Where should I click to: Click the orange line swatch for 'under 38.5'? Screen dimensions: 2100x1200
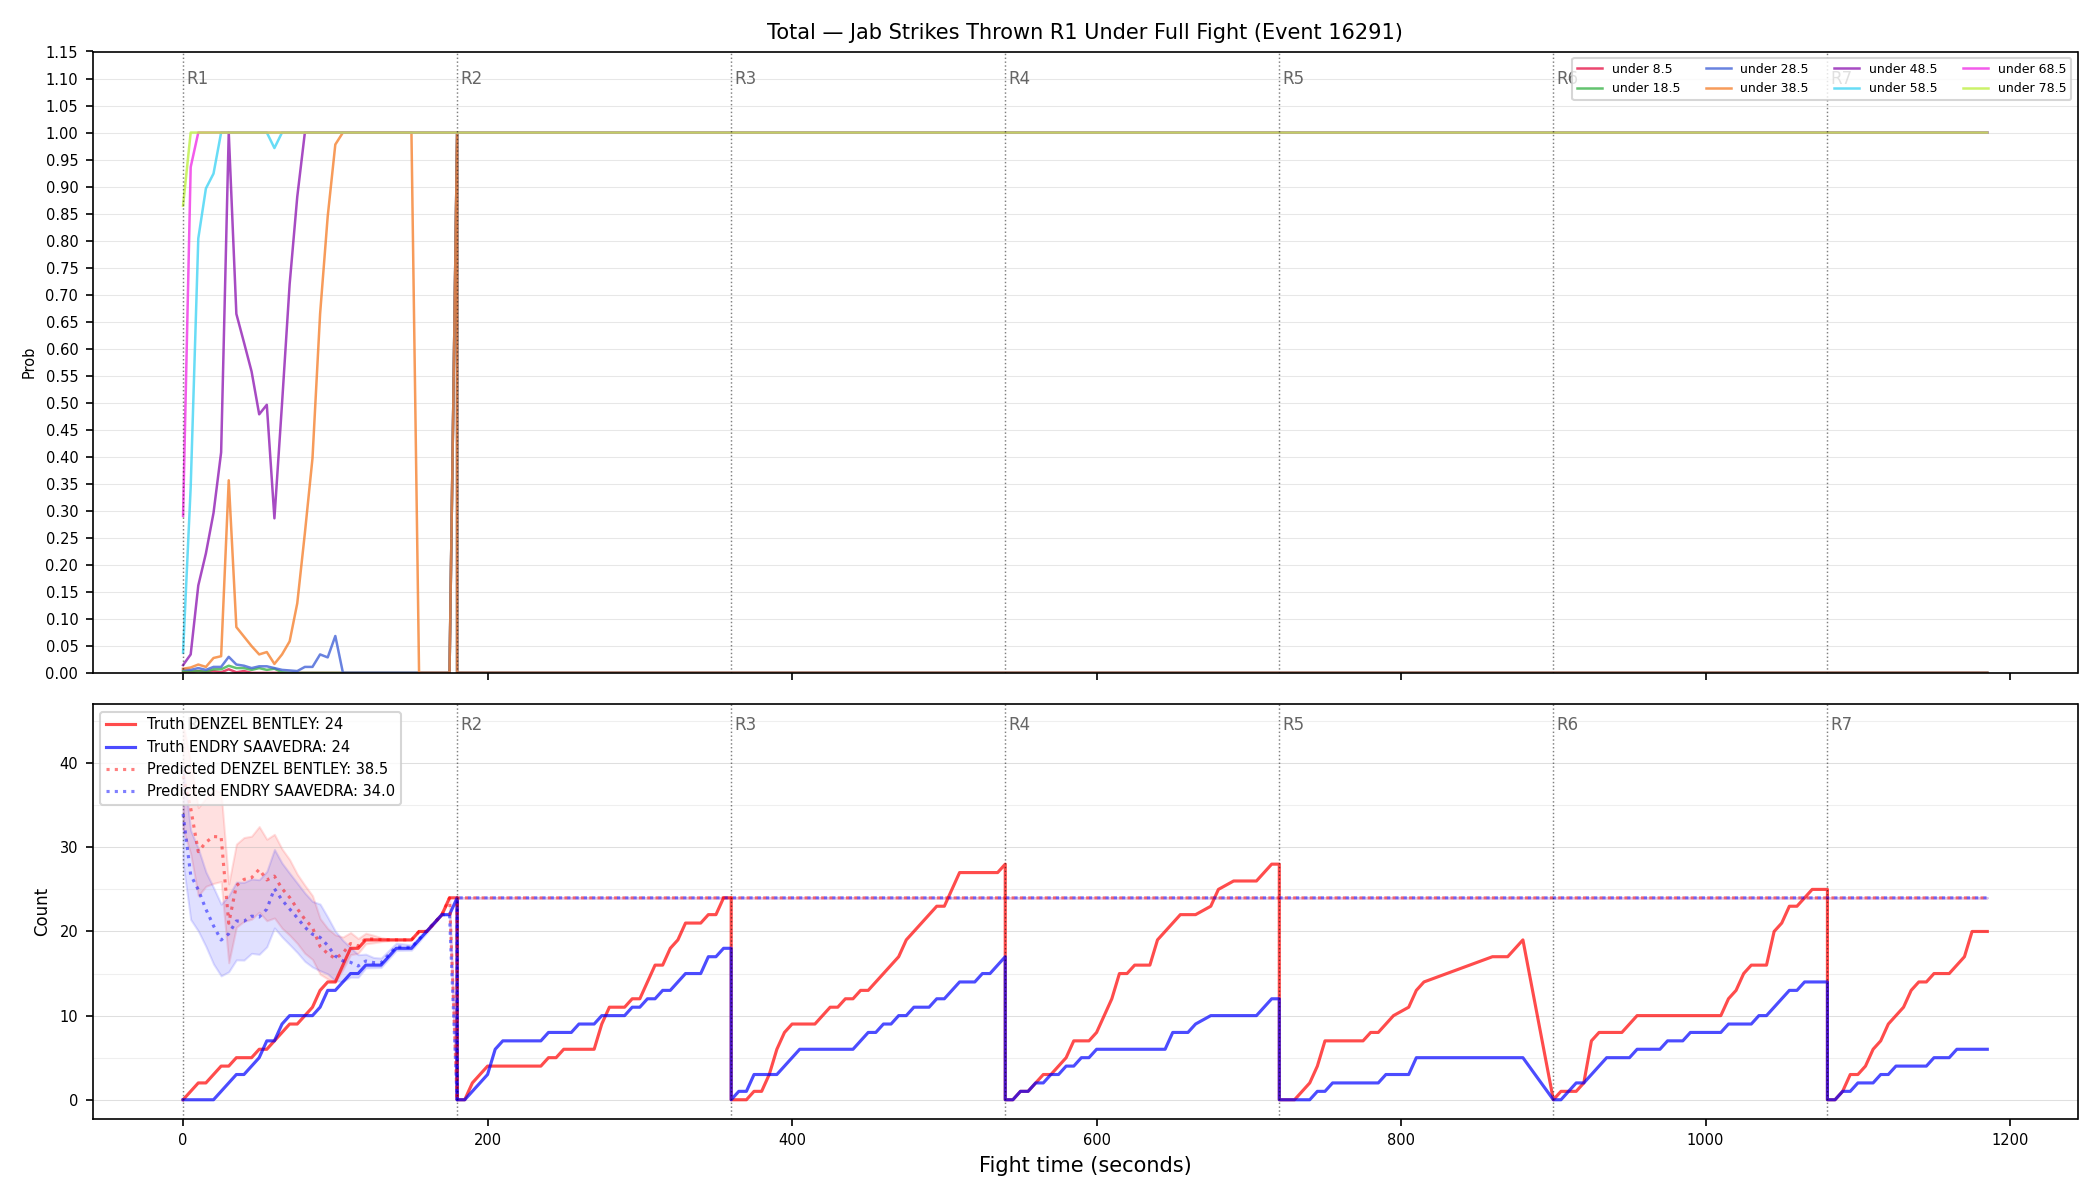point(1717,88)
